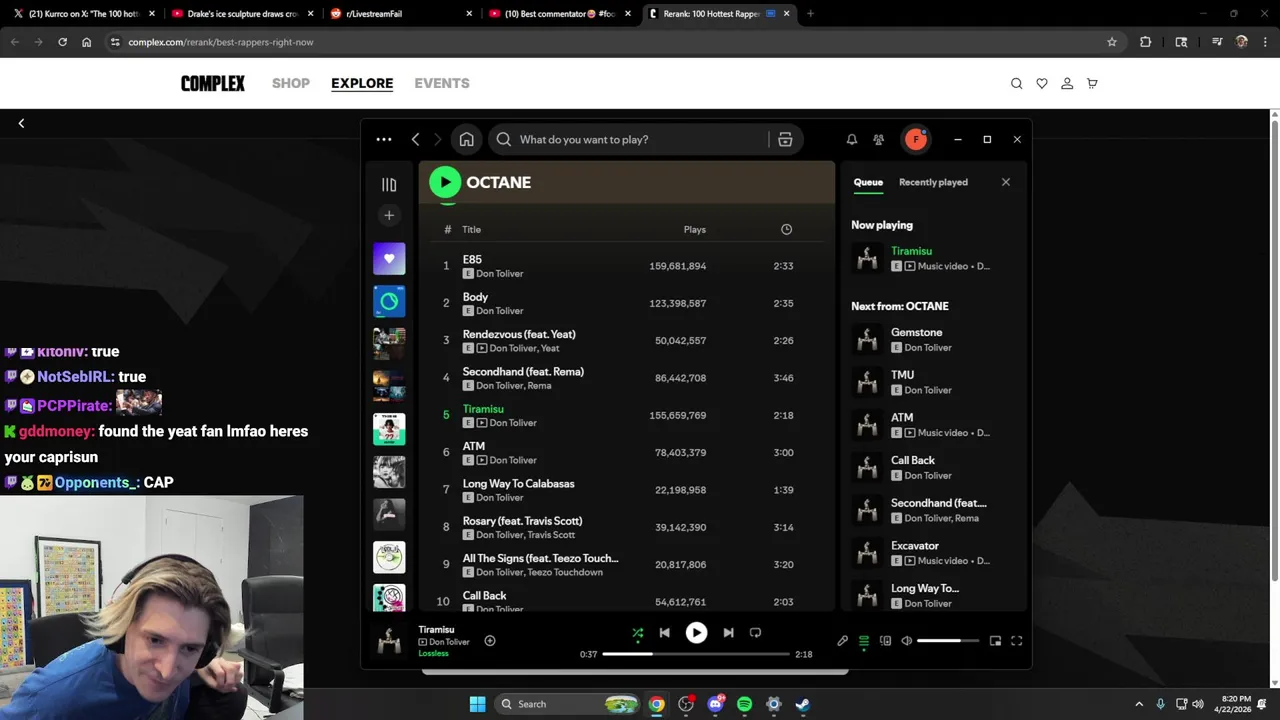Open Rema artist link under Secondhand
The image size is (1280, 720).
pyautogui.click(x=539, y=386)
